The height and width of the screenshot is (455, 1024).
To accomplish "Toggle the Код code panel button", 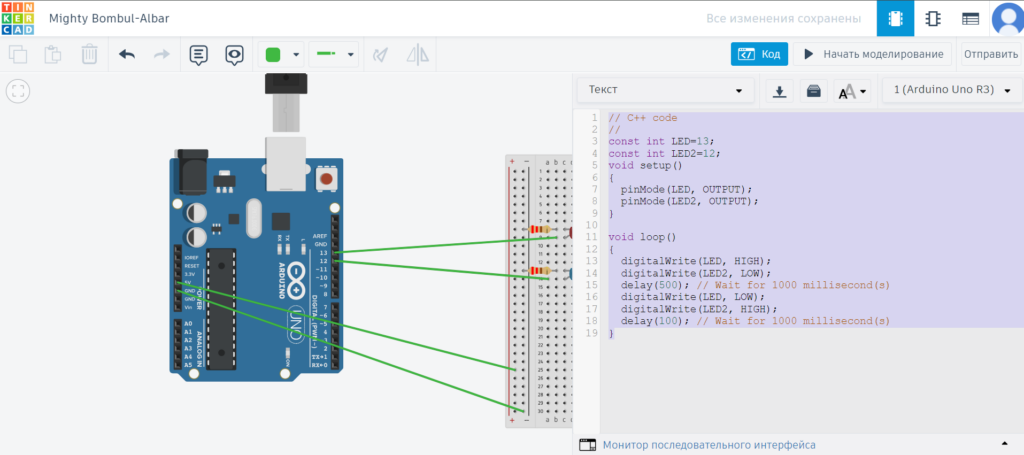I will [x=759, y=54].
